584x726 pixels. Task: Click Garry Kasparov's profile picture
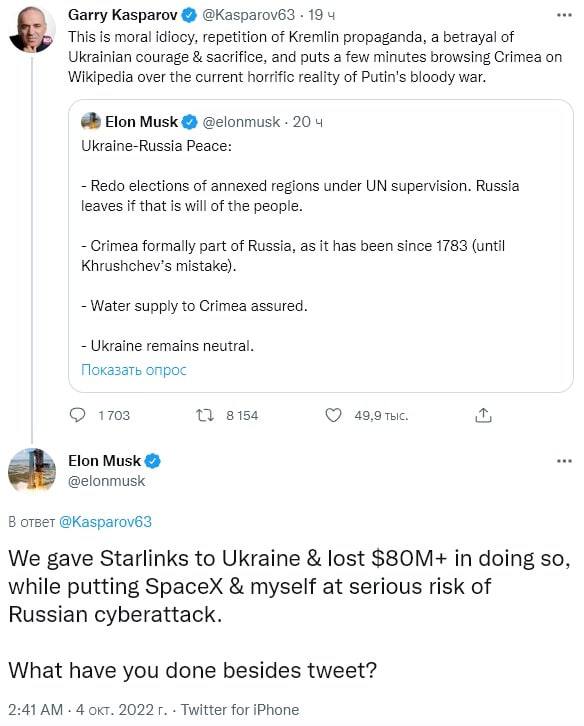[x=32, y=30]
